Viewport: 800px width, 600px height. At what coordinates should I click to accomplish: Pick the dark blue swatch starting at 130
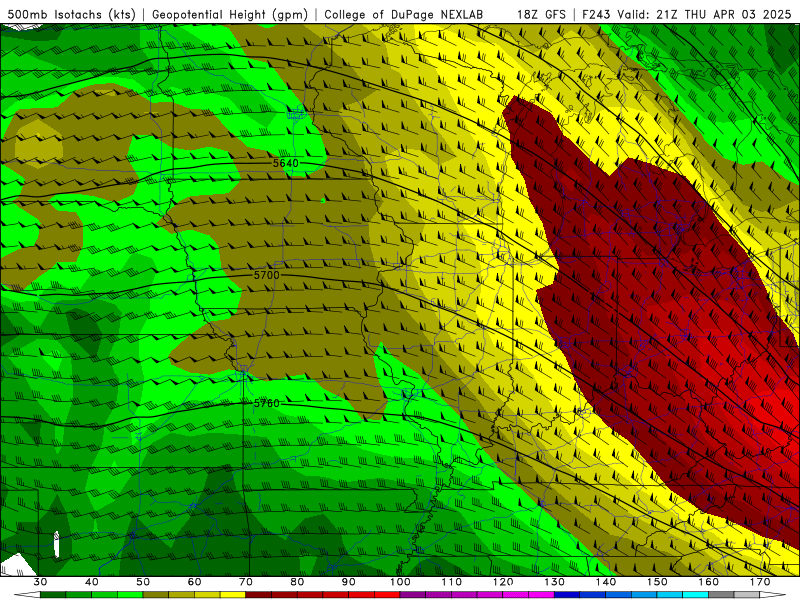click(567, 595)
